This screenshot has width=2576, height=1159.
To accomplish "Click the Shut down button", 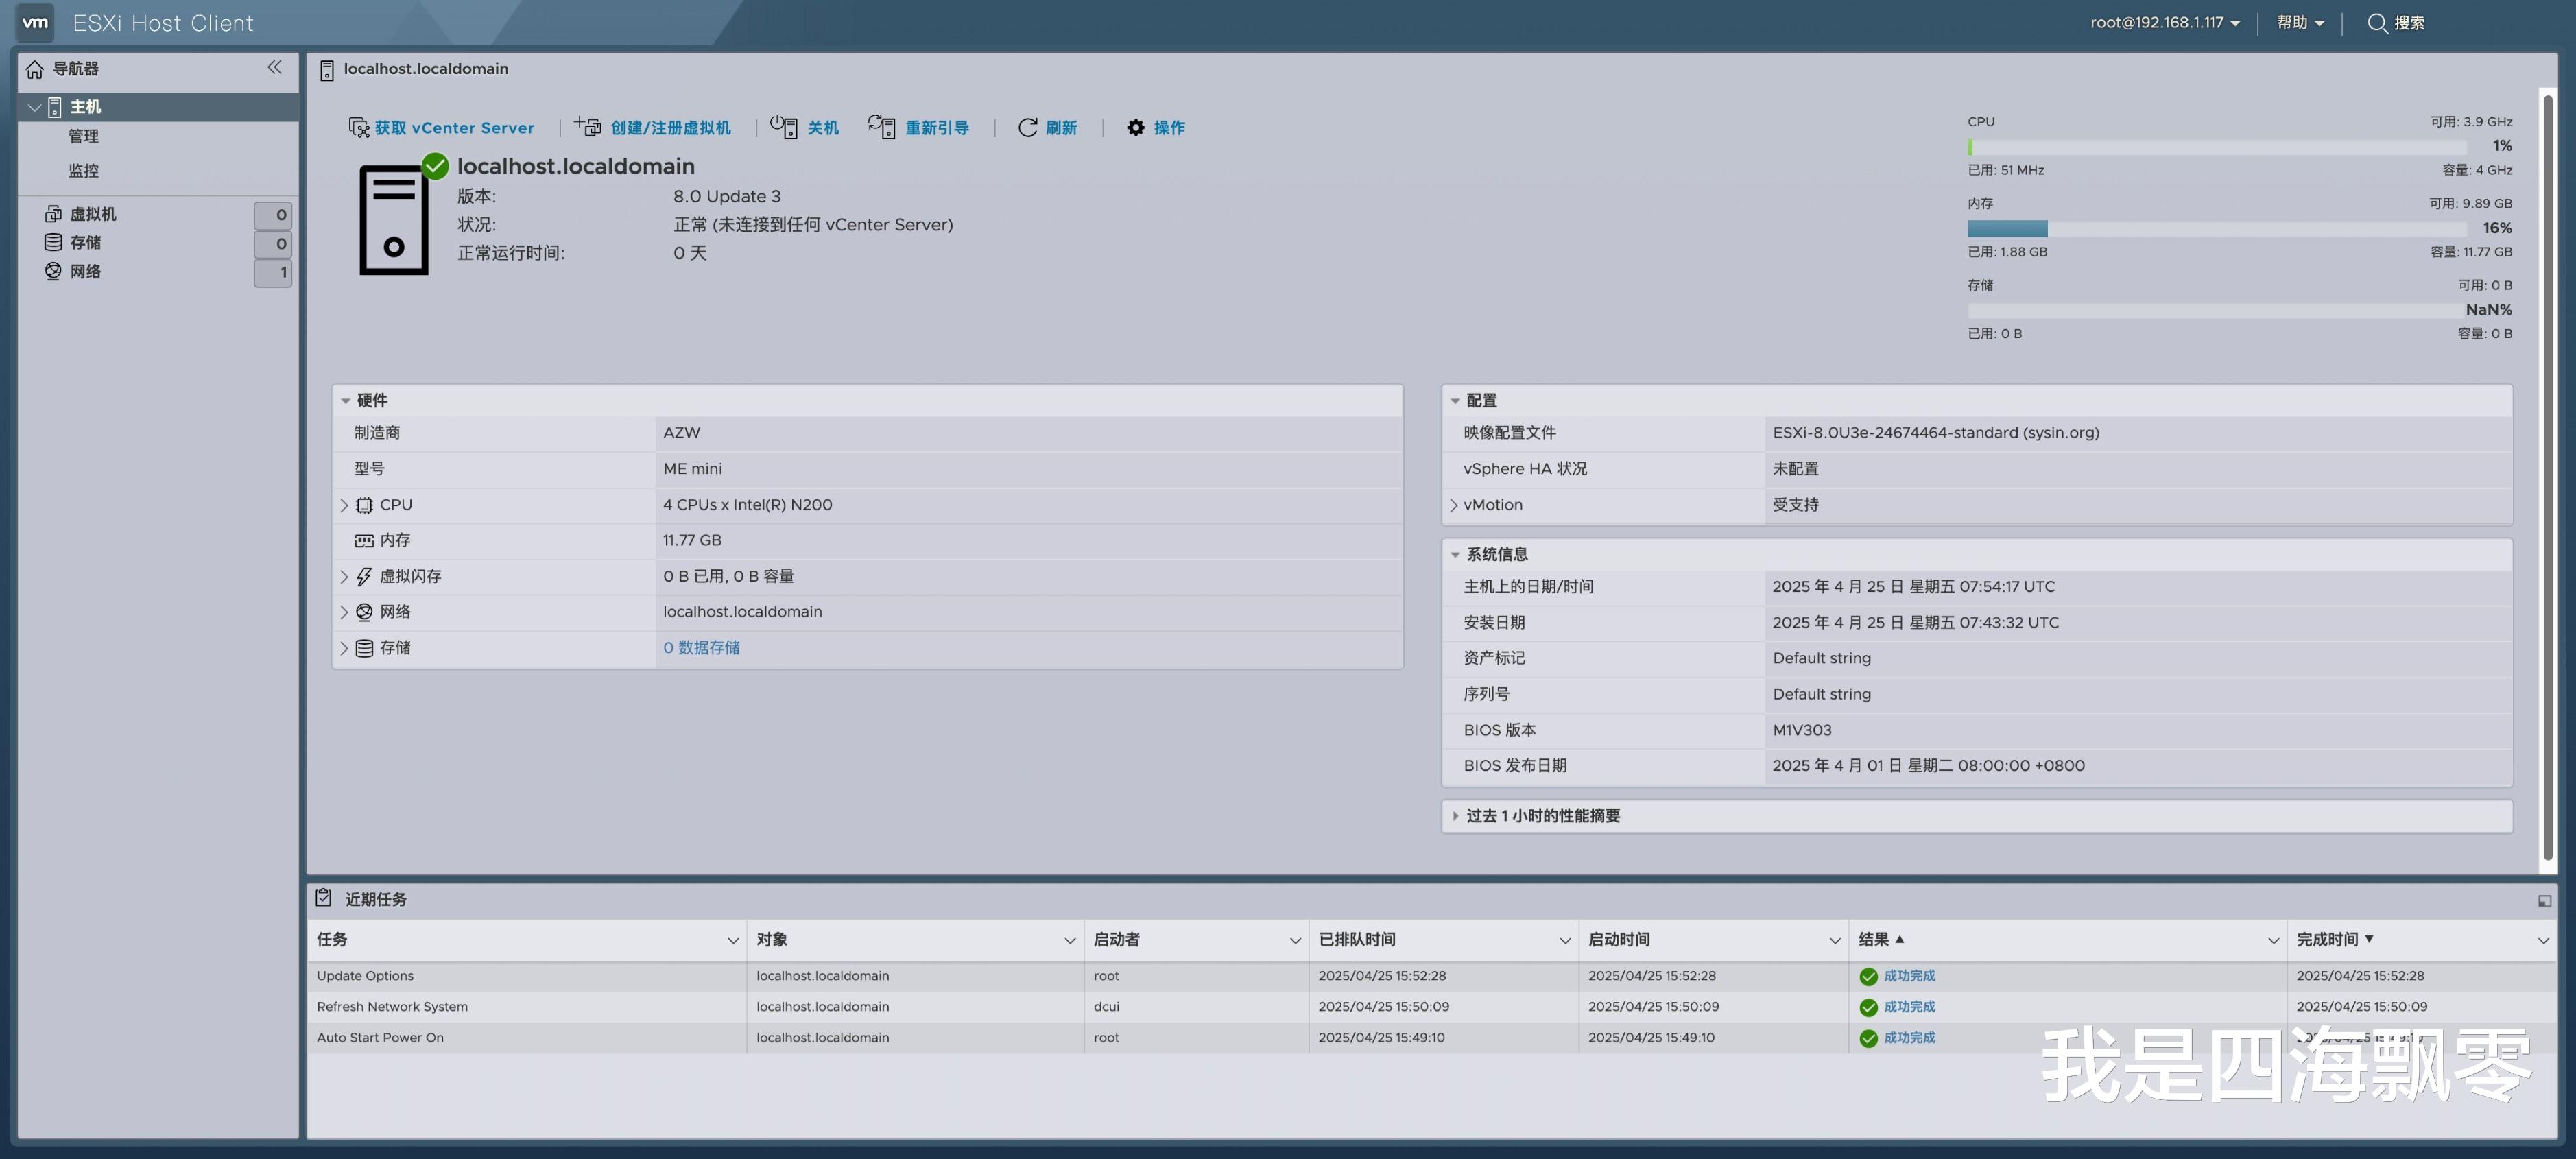I will [x=804, y=128].
